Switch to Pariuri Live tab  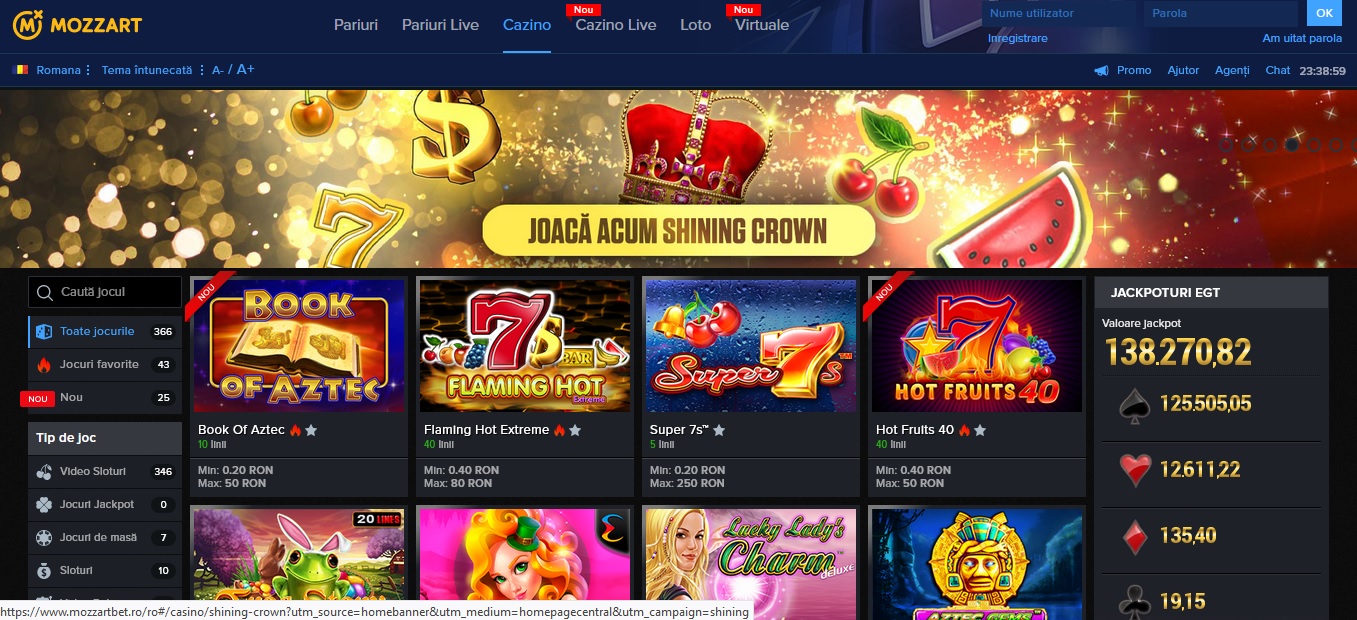click(440, 25)
